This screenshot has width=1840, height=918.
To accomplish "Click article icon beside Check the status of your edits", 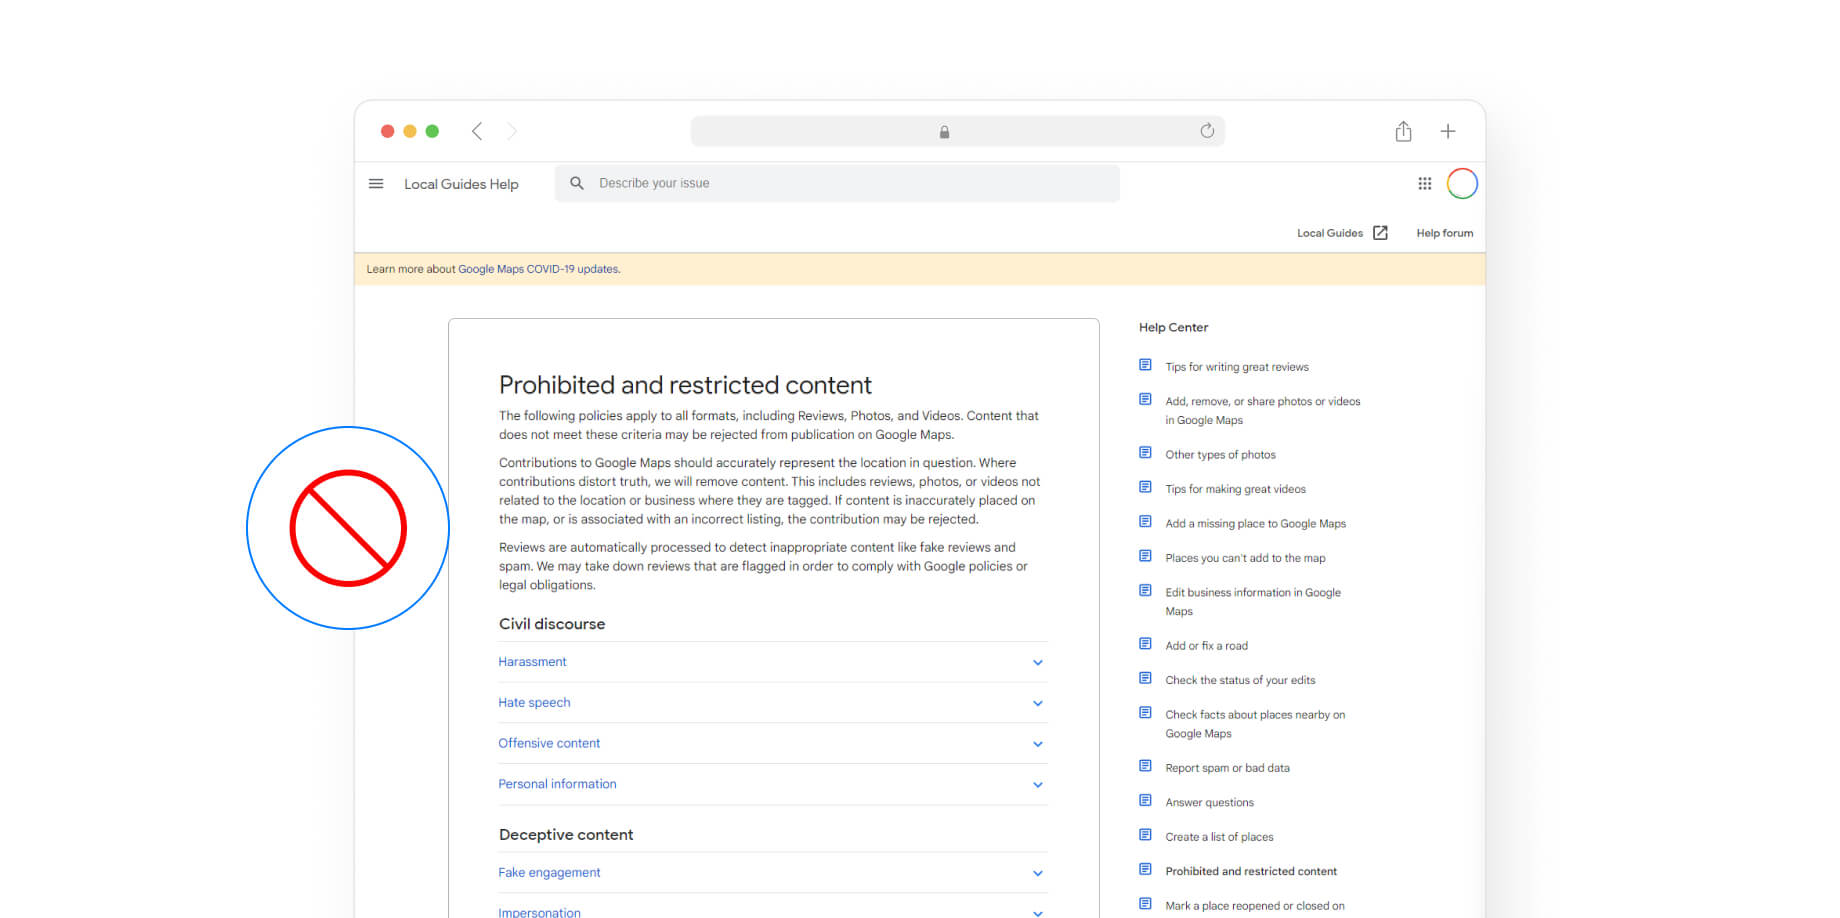I will [1145, 678].
